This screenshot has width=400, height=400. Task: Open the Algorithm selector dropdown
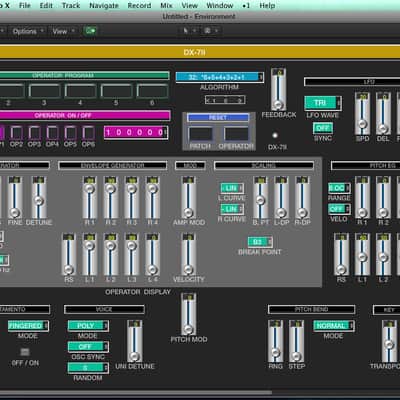[220, 77]
